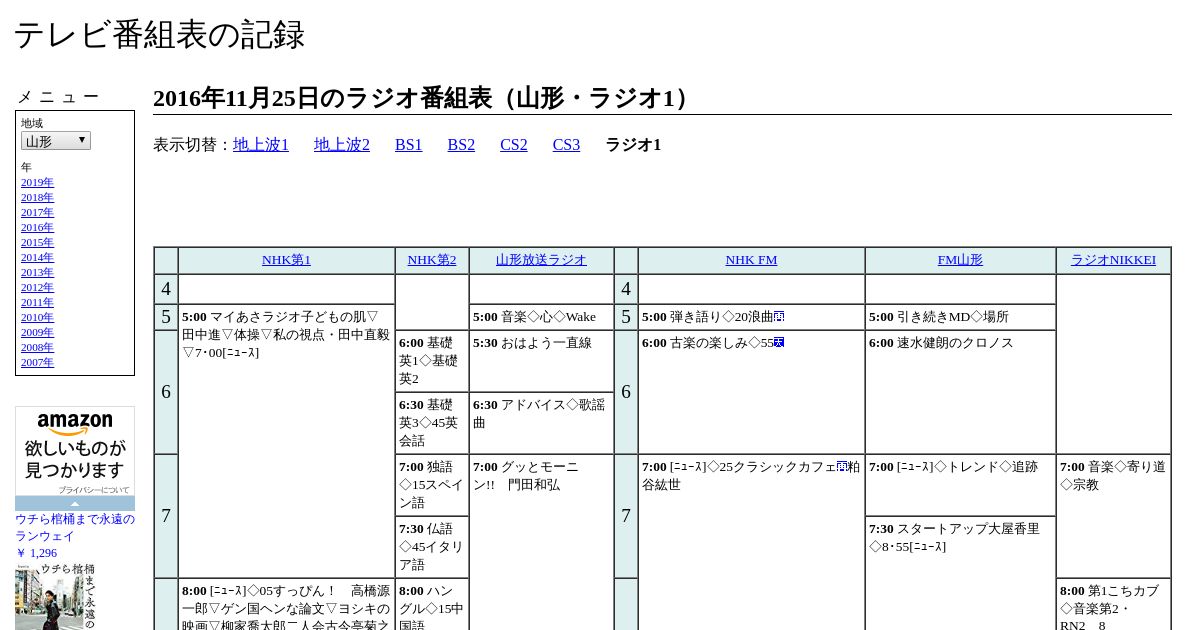Click the icon after 25クラシックカフェ
This screenshot has height=630, width=1200.
pyautogui.click(x=843, y=467)
